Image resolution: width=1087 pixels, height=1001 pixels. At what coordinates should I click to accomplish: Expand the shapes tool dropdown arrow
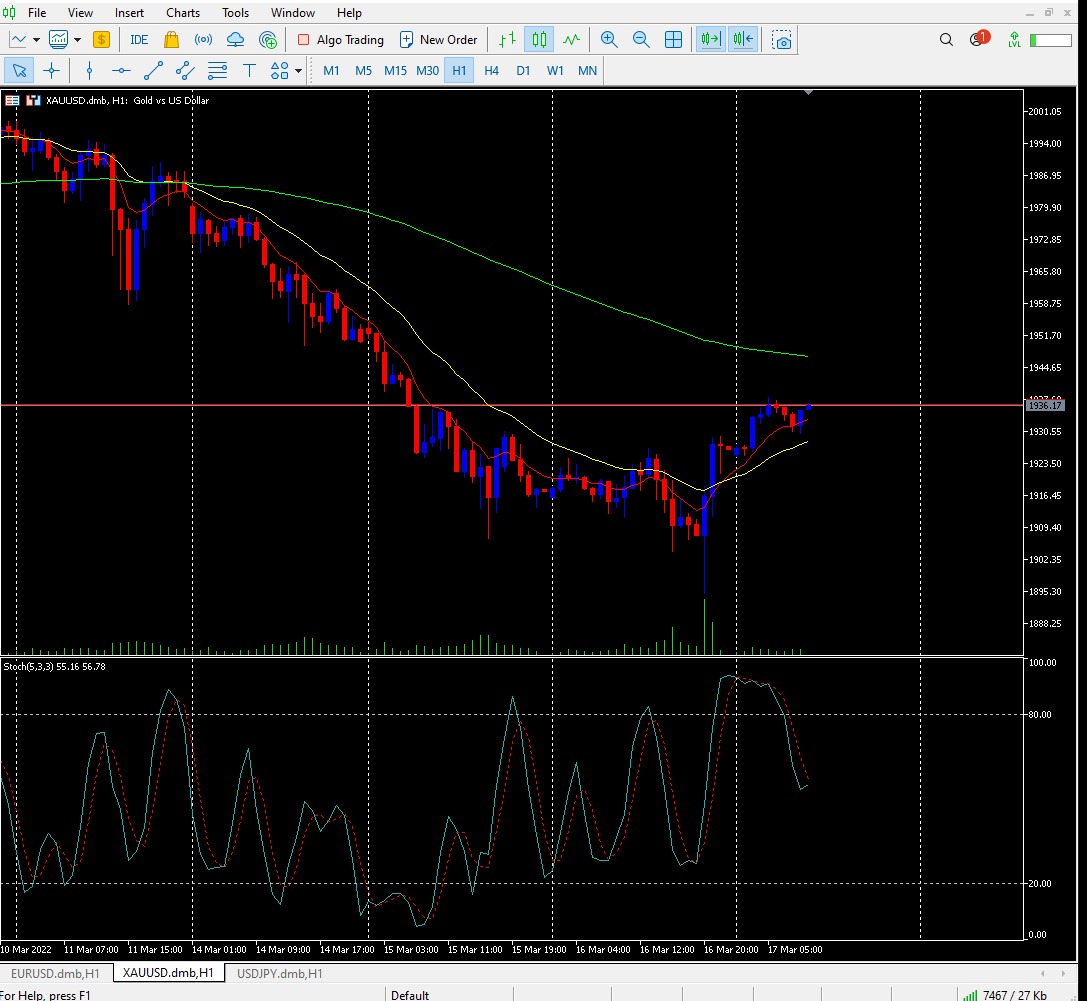point(298,70)
